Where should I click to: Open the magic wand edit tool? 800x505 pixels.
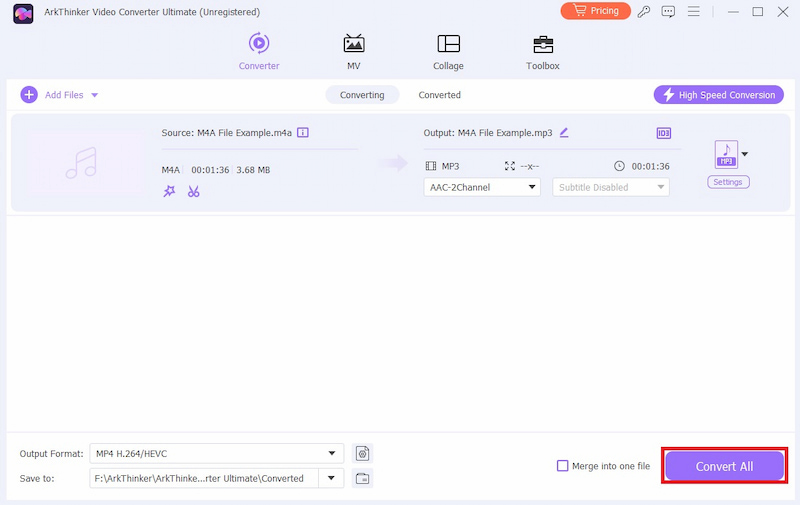[x=169, y=191]
